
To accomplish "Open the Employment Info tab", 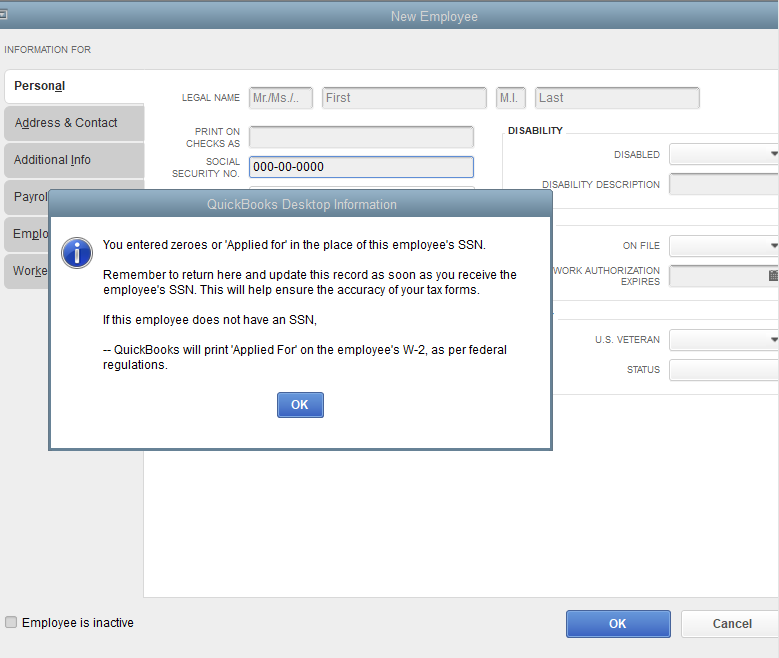I will point(27,234).
